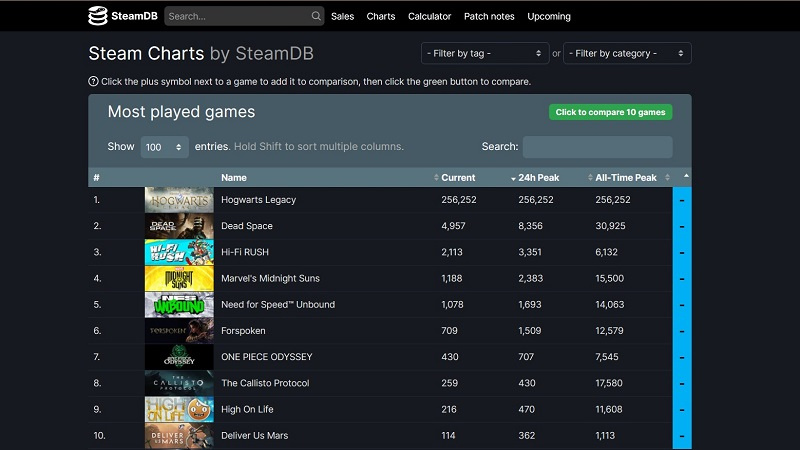Remove ONE PIECE ODYSSEY from comparison
Image resolution: width=800 pixels, height=450 pixels.
tap(682, 357)
